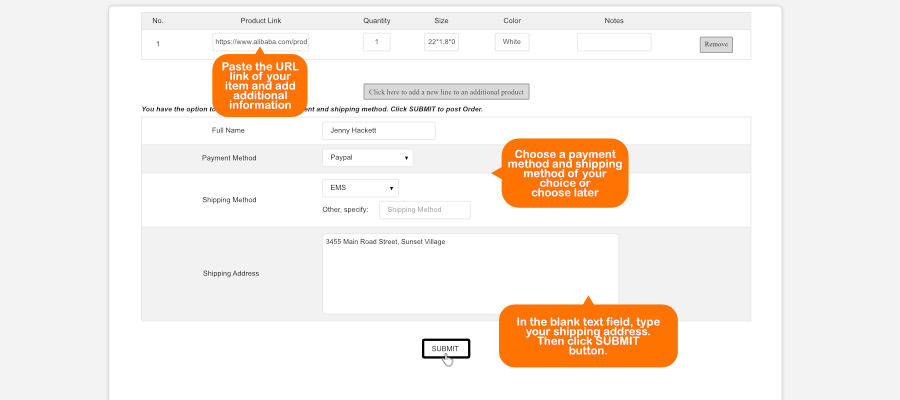The image size is (900, 400).
Task: Edit the Color field showing White
Action: pos(512,42)
